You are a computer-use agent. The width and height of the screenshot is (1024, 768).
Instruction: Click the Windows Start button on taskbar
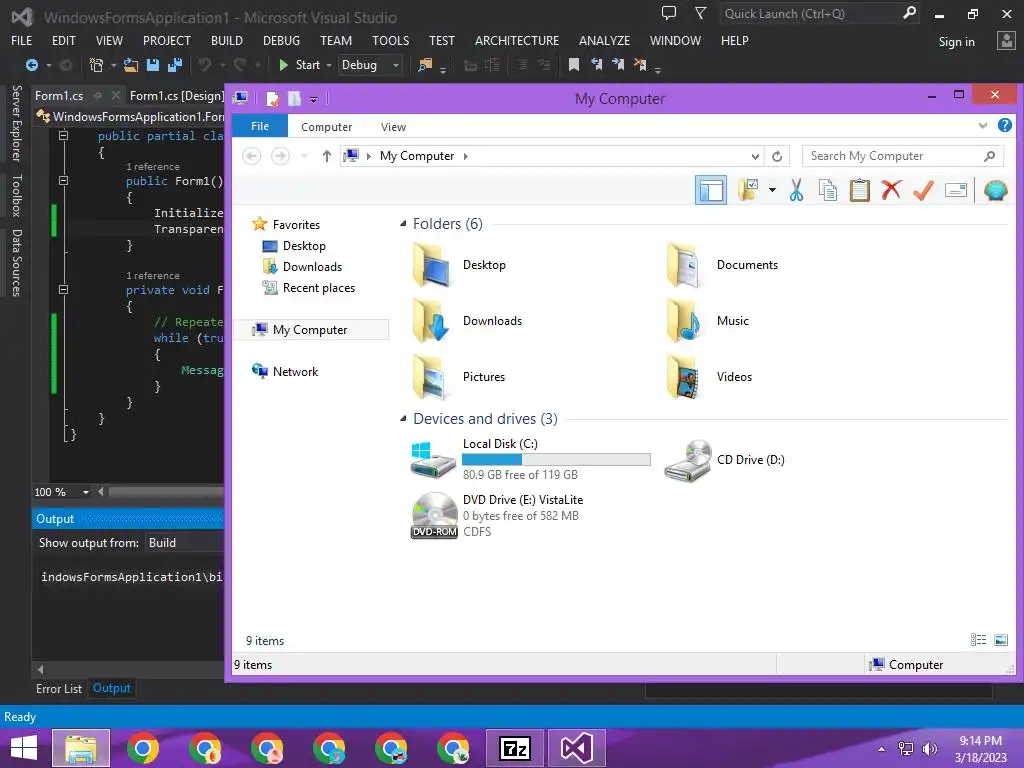(x=24, y=748)
